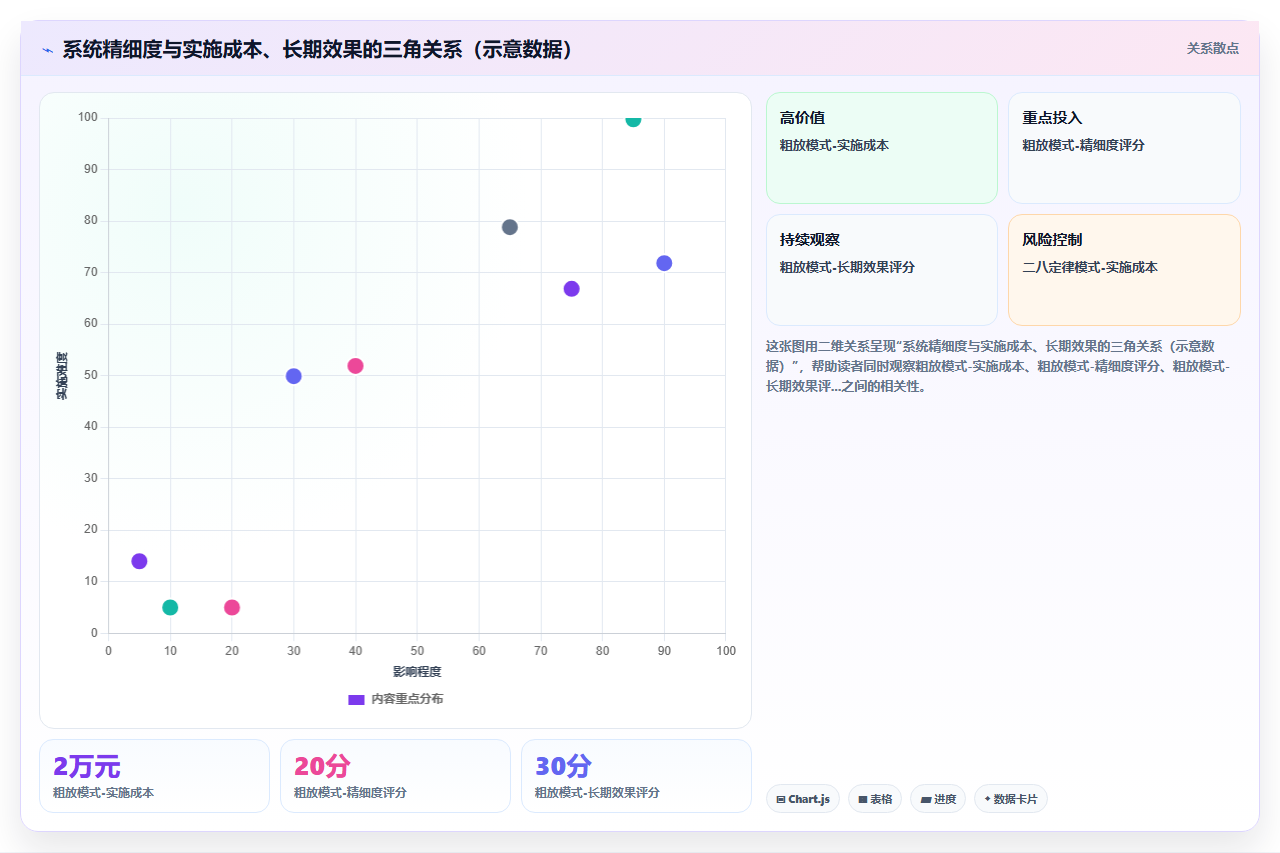Open the 持续观察 quadrant card
Viewport: 1280px width, 853px height.
pyautogui.click(x=882, y=270)
